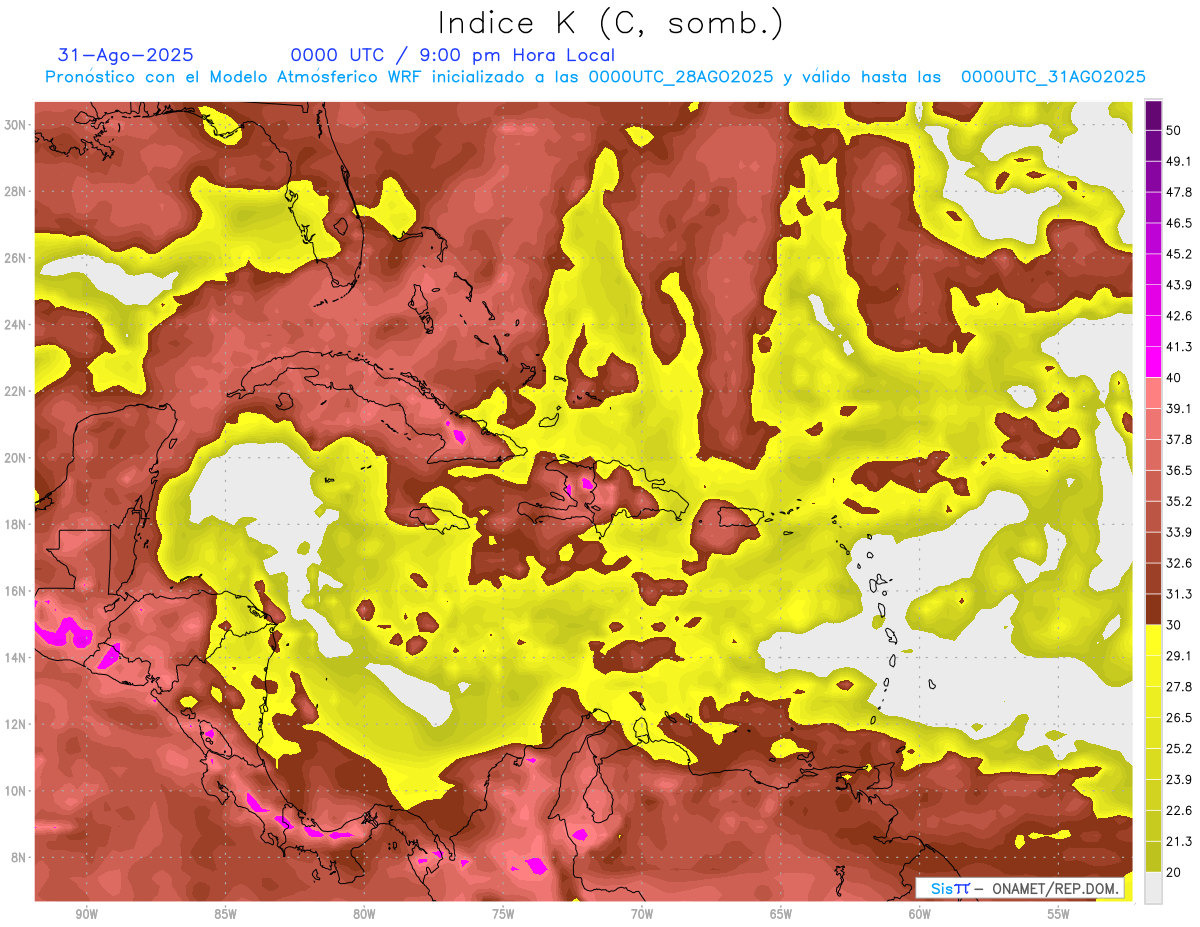This screenshot has width=1200, height=927.
Task: Click the legend value '35.2'
Action: pyautogui.click(x=1179, y=501)
